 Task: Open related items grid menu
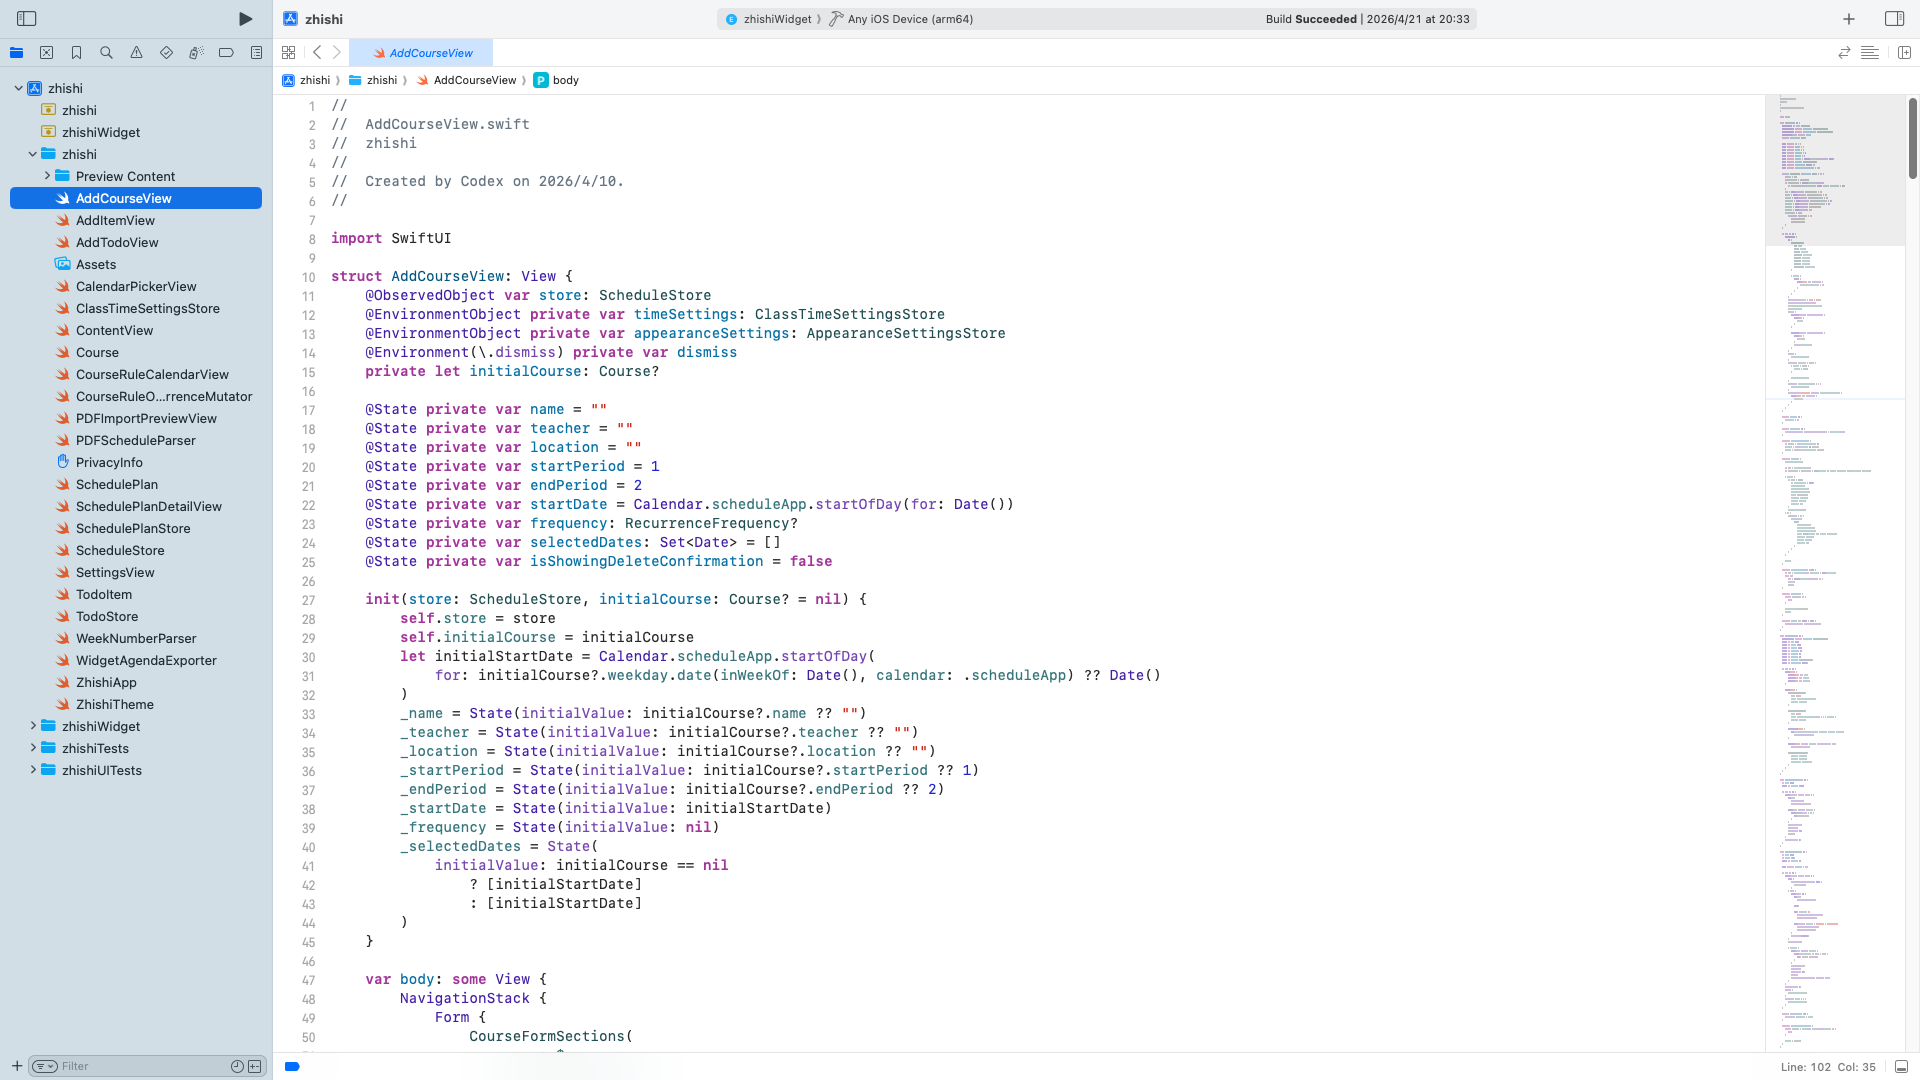point(289,53)
